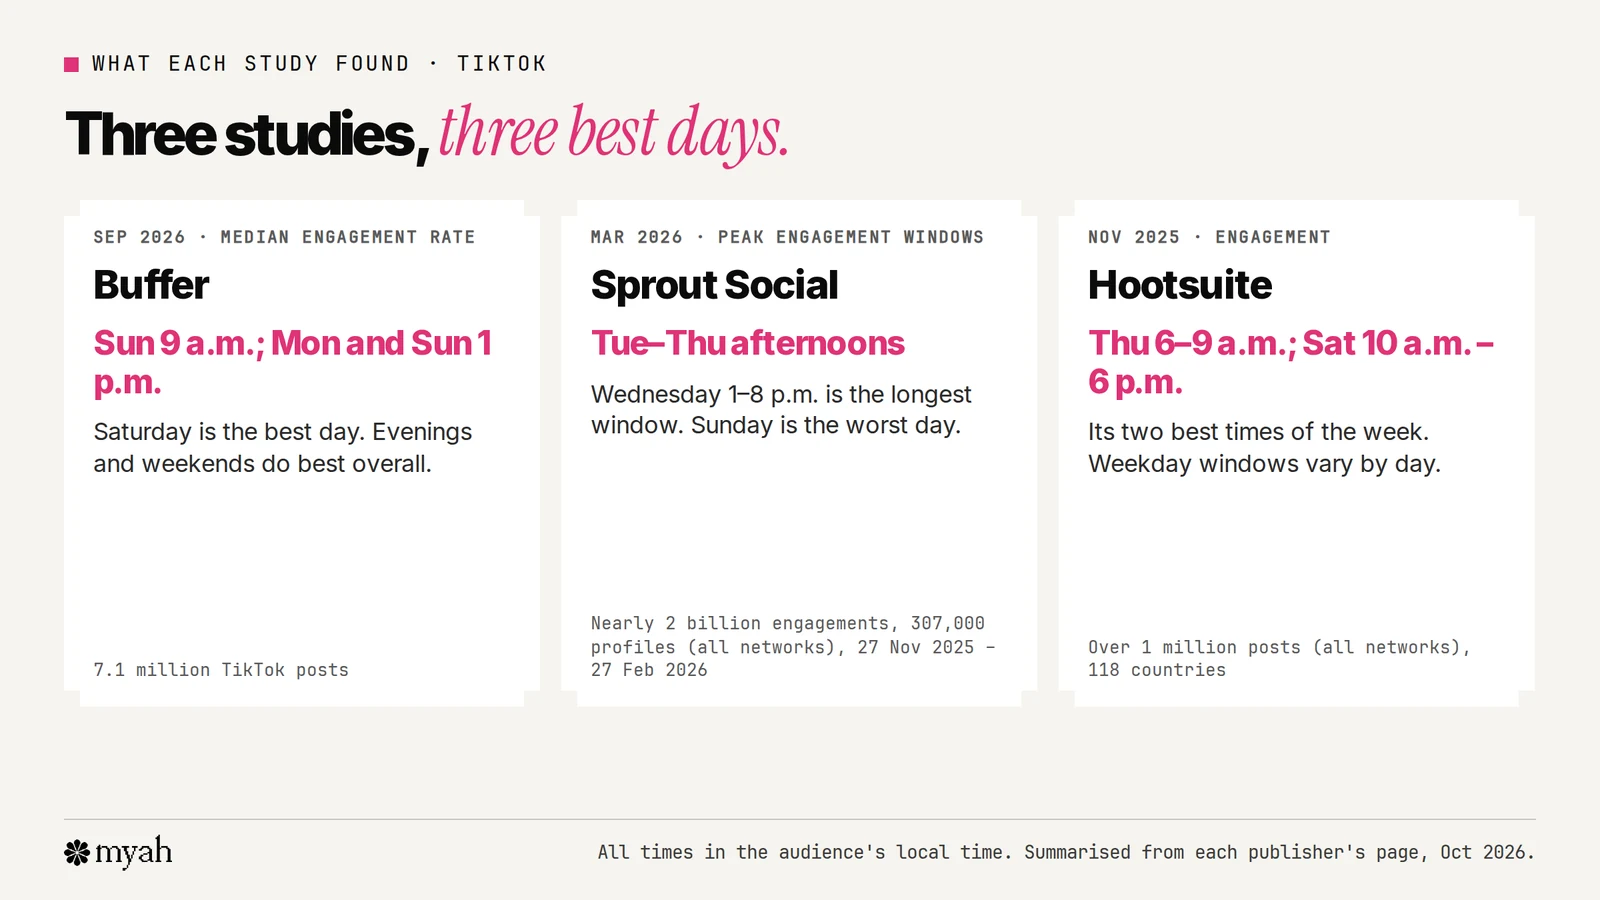This screenshot has width=1600, height=900.
Task: Click the pink square bullet before the header
Action: tap(71, 64)
